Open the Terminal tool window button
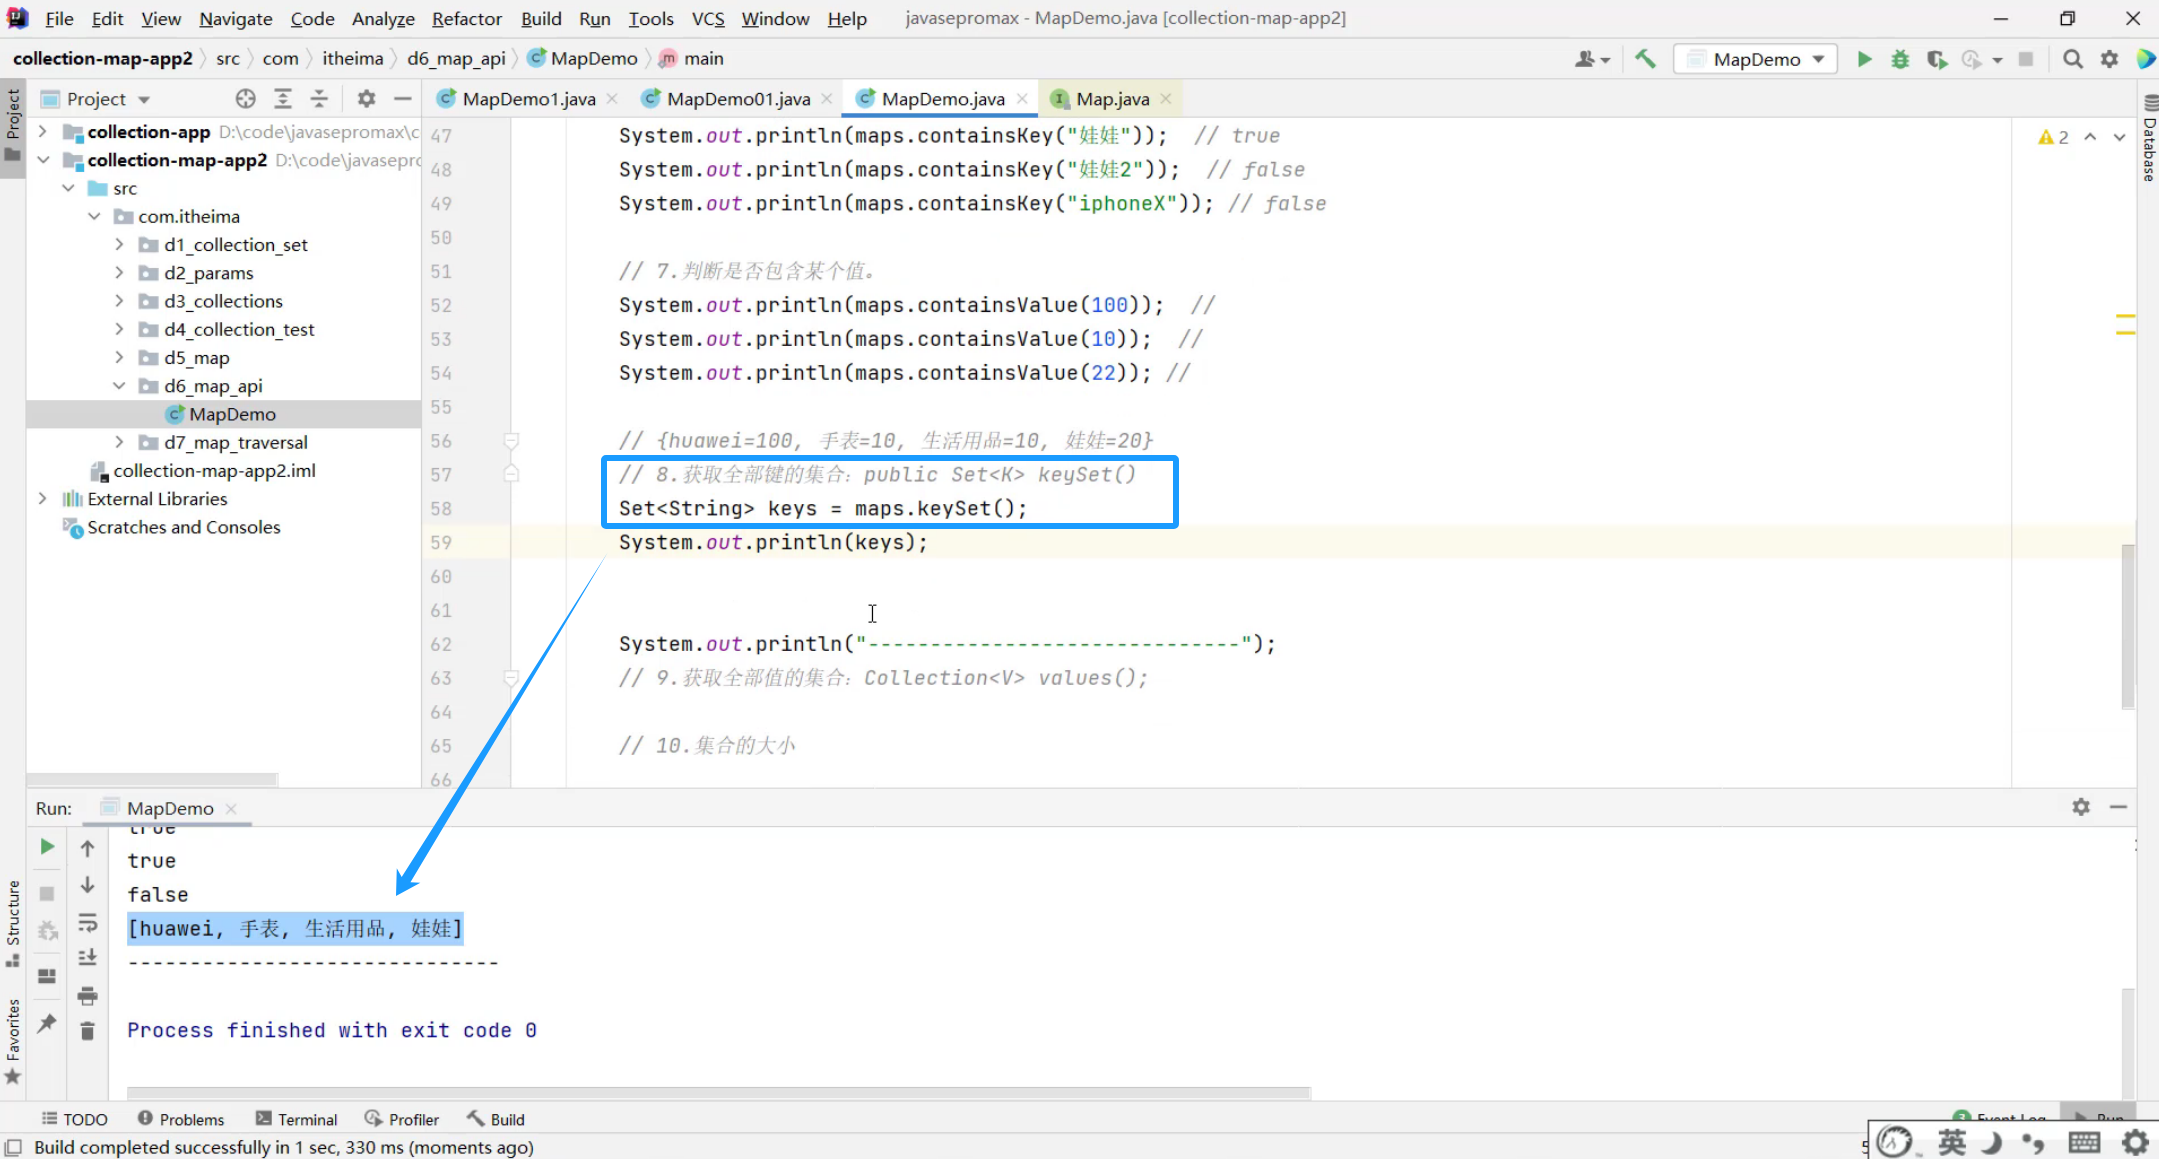This screenshot has height=1159, width=2159. [296, 1119]
